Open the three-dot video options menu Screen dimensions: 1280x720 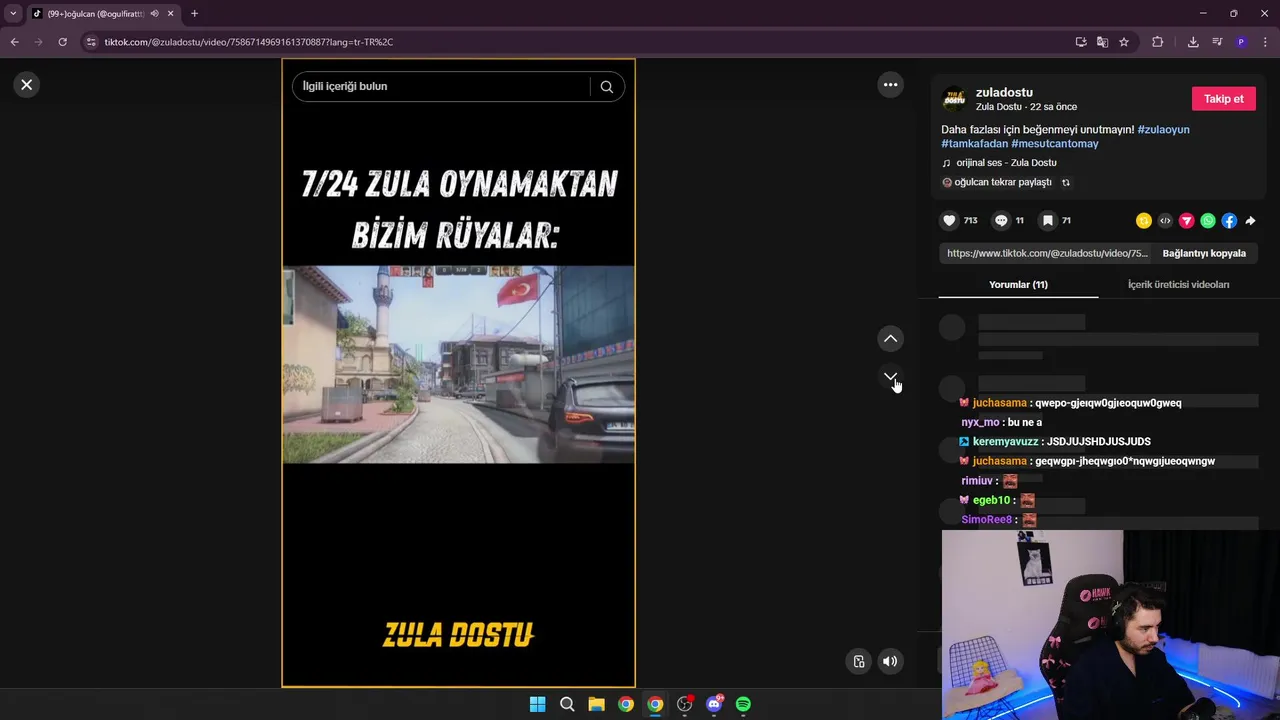pyautogui.click(x=890, y=85)
